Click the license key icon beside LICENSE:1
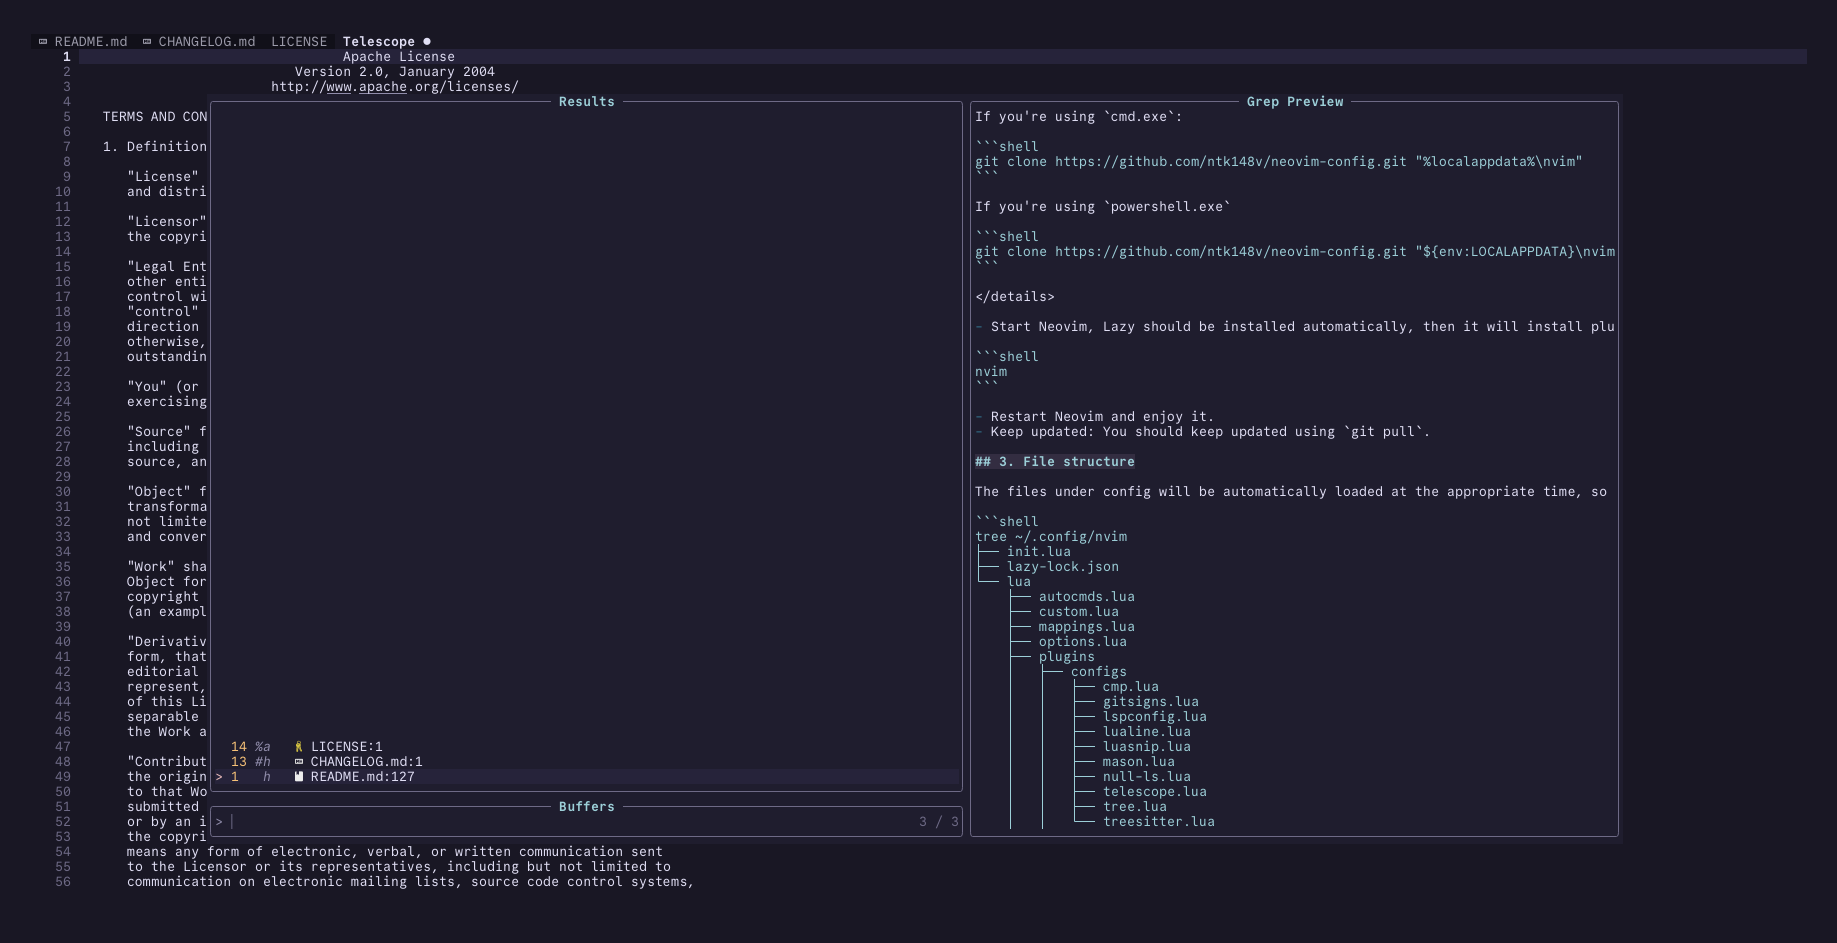The height and width of the screenshot is (943, 1837). pyautogui.click(x=298, y=747)
